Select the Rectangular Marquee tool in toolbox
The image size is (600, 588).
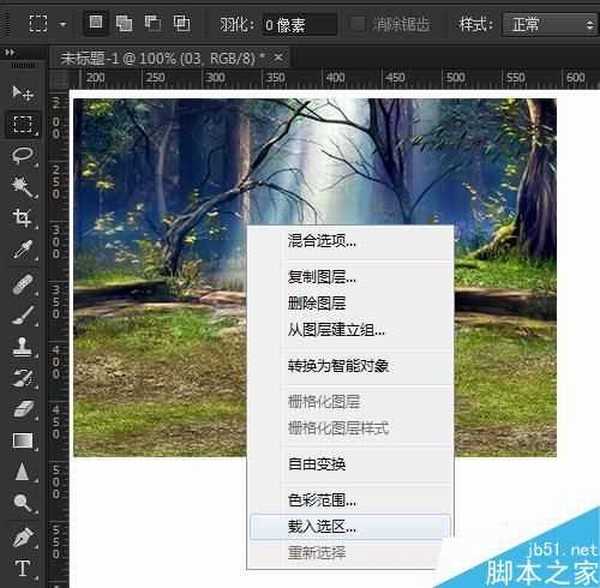click(23, 124)
